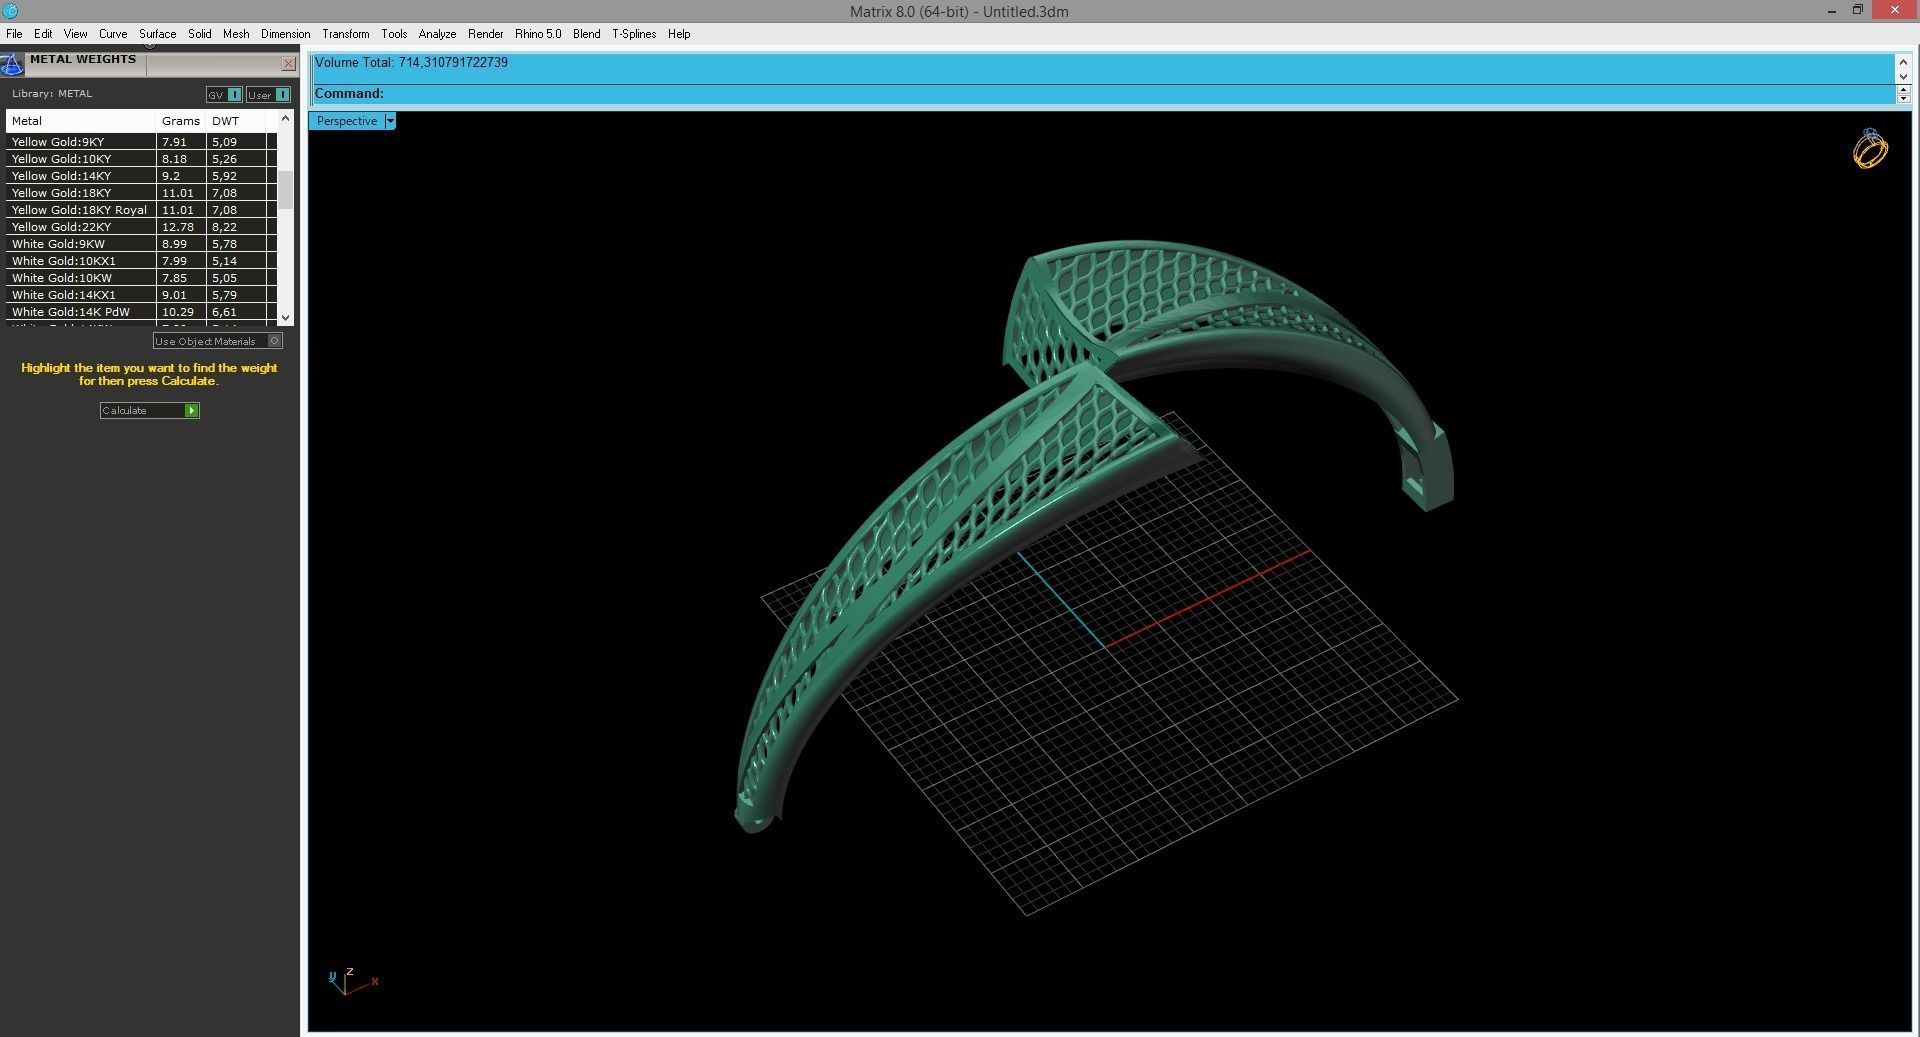
Task: Open the T-Splines menu
Action: coord(634,34)
